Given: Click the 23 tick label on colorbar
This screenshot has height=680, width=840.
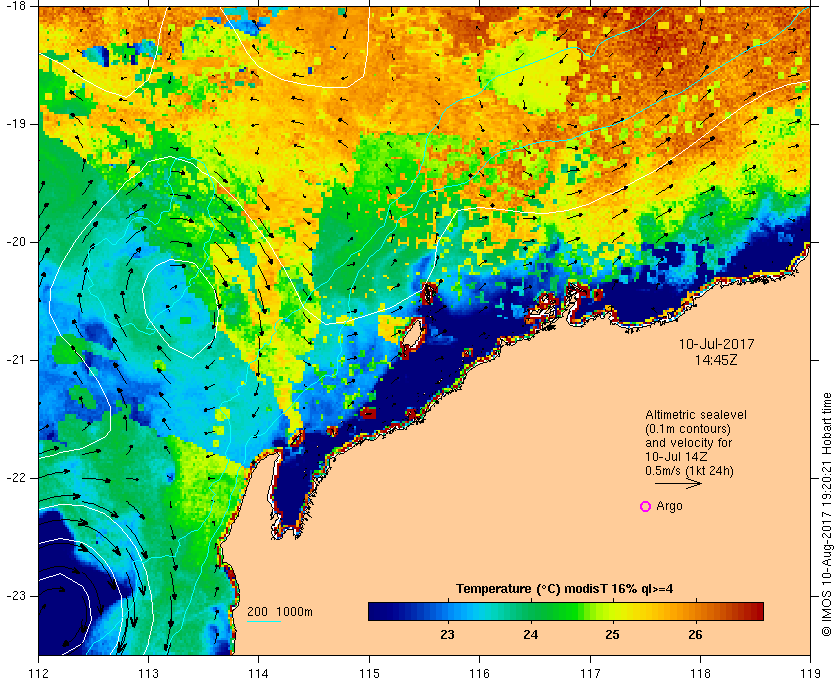Looking at the screenshot, I should pyautogui.click(x=447, y=635).
